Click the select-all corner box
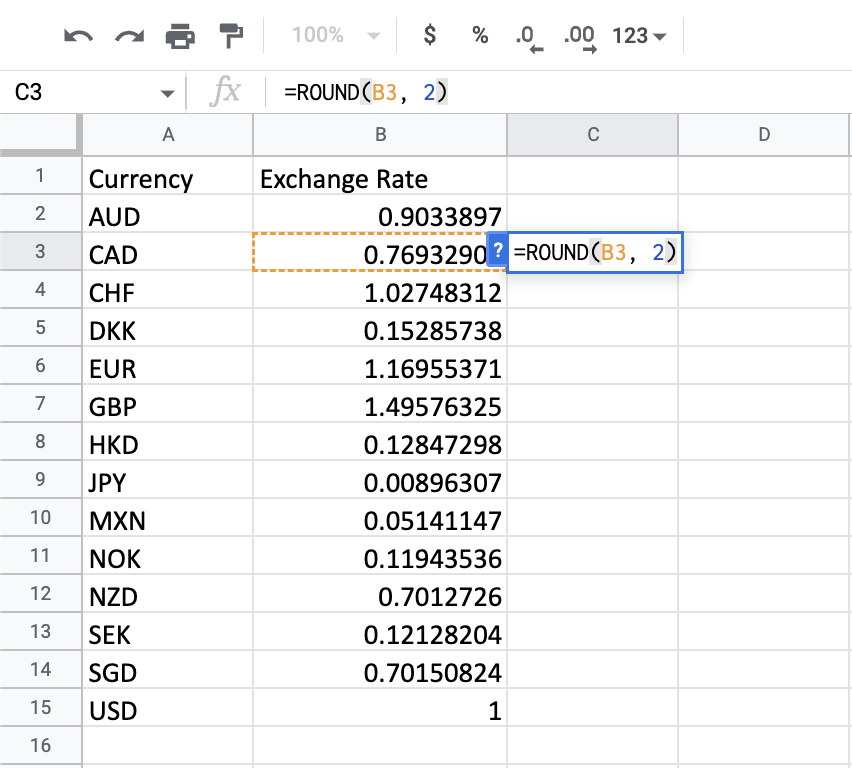The image size is (852, 768). pos(40,134)
